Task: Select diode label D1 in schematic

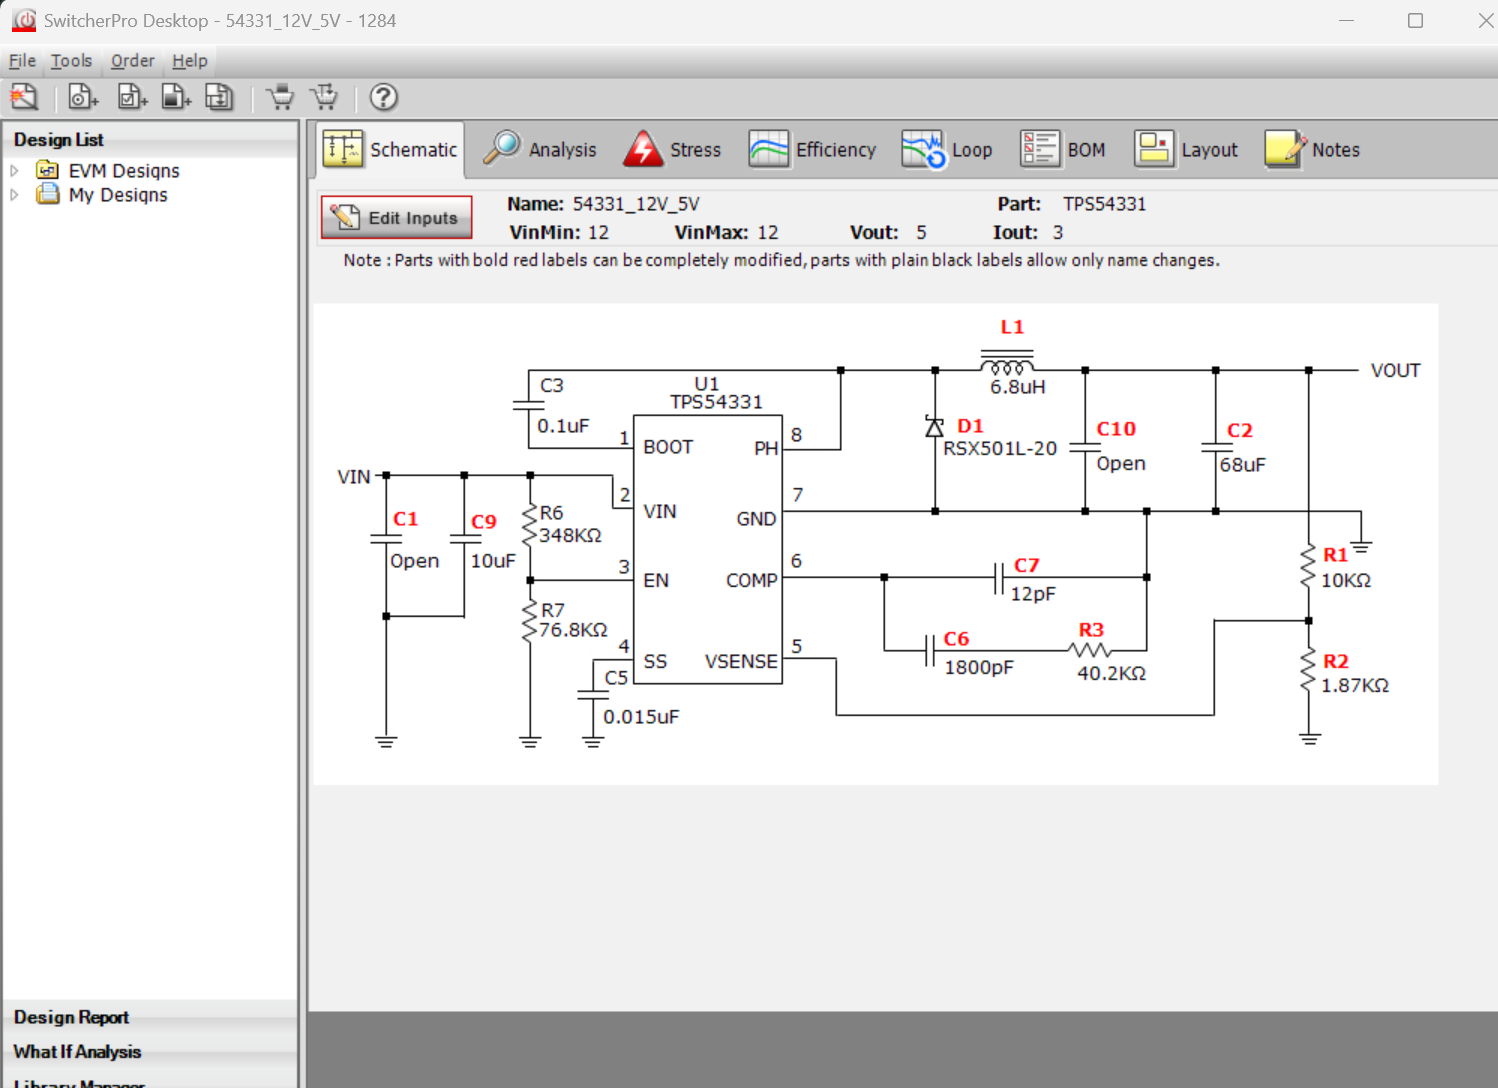Action: click(970, 426)
